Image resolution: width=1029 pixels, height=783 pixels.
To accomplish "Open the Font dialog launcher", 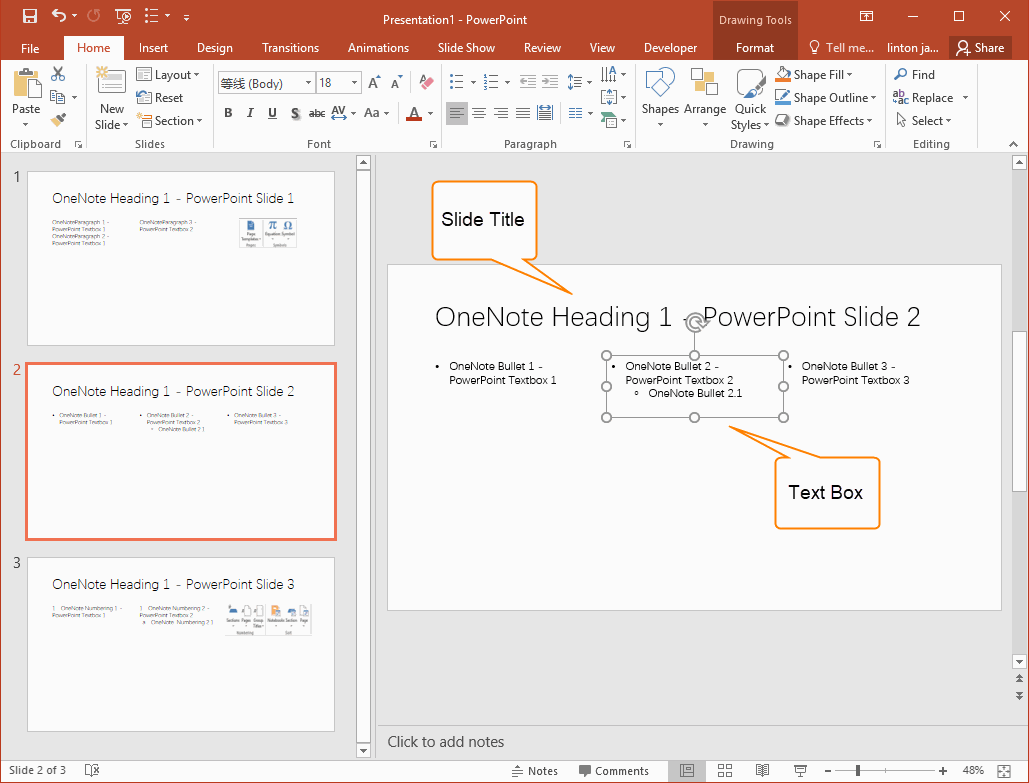I will click(x=433, y=144).
